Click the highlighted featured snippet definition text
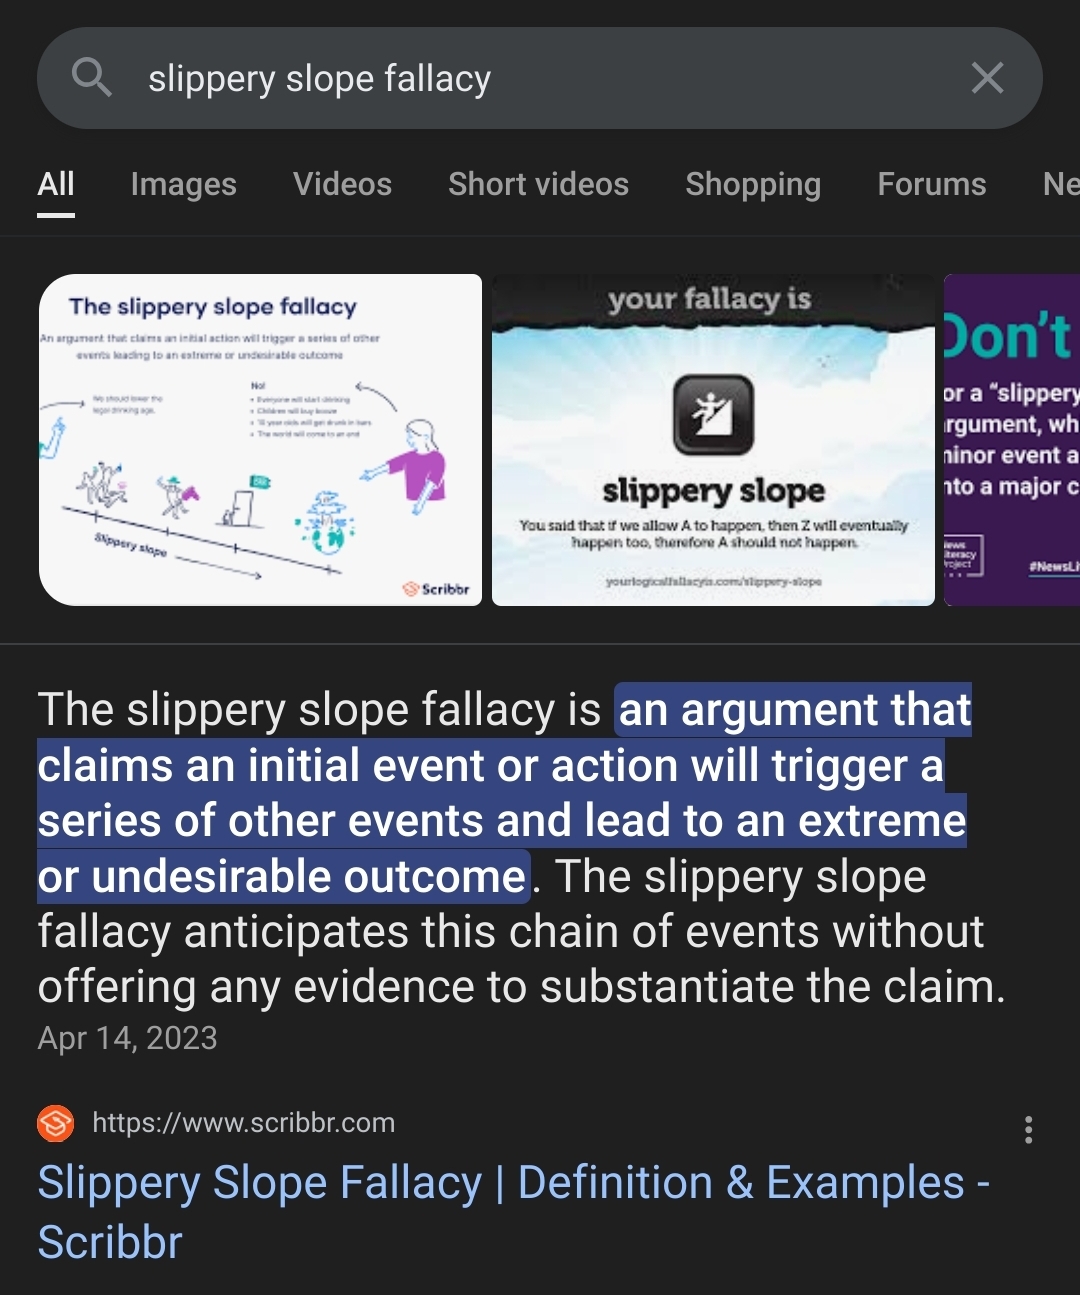The height and width of the screenshot is (1295, 1080). [x=503, y=793]
